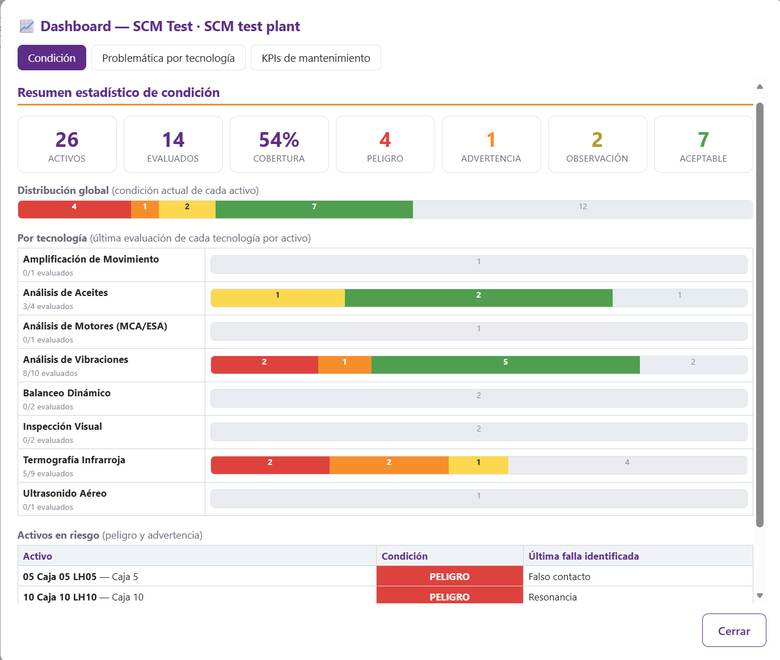Select the 4 Peligro card

click(385, 145)
